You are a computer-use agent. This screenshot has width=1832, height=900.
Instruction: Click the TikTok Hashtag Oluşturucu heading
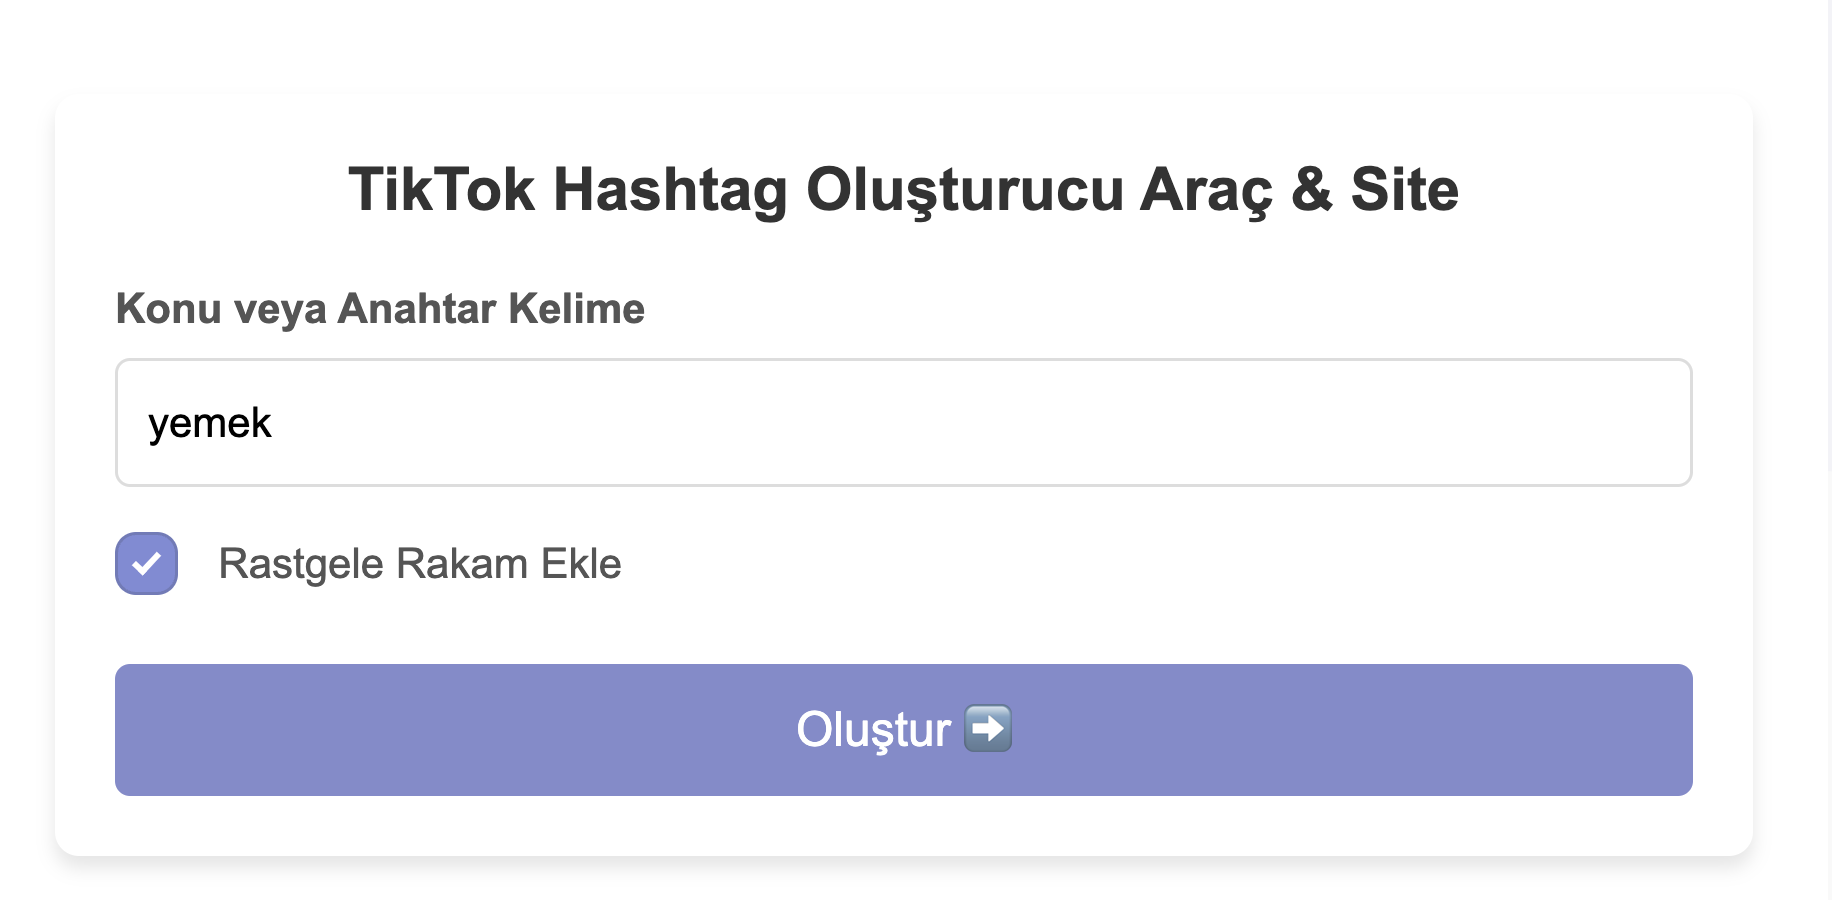tap(904, 190)
